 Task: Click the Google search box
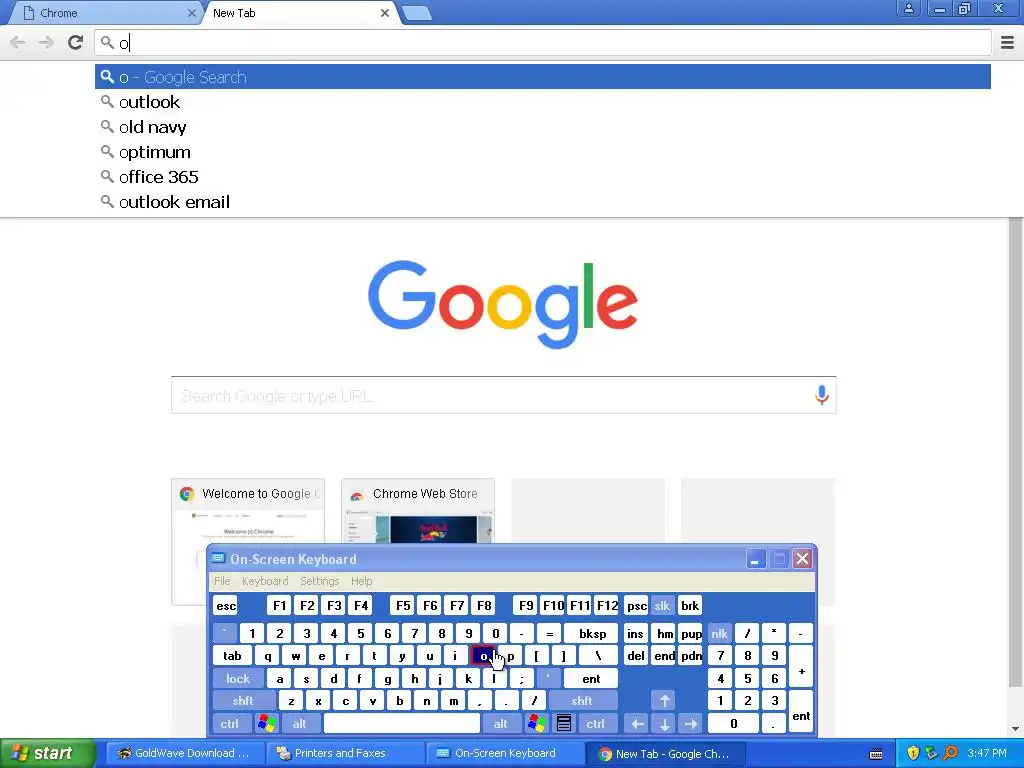[x=504, y=395]
